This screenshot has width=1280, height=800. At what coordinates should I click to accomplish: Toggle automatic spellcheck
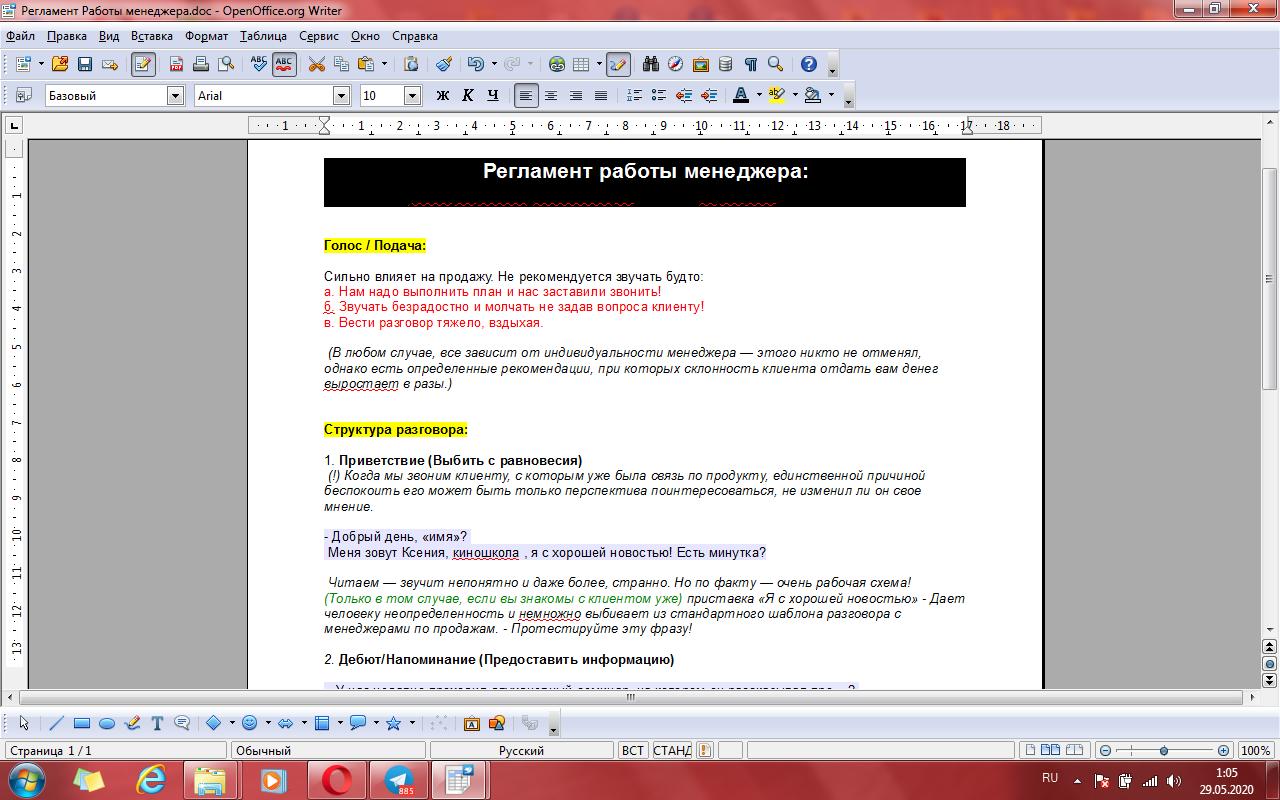coord(284,64)
